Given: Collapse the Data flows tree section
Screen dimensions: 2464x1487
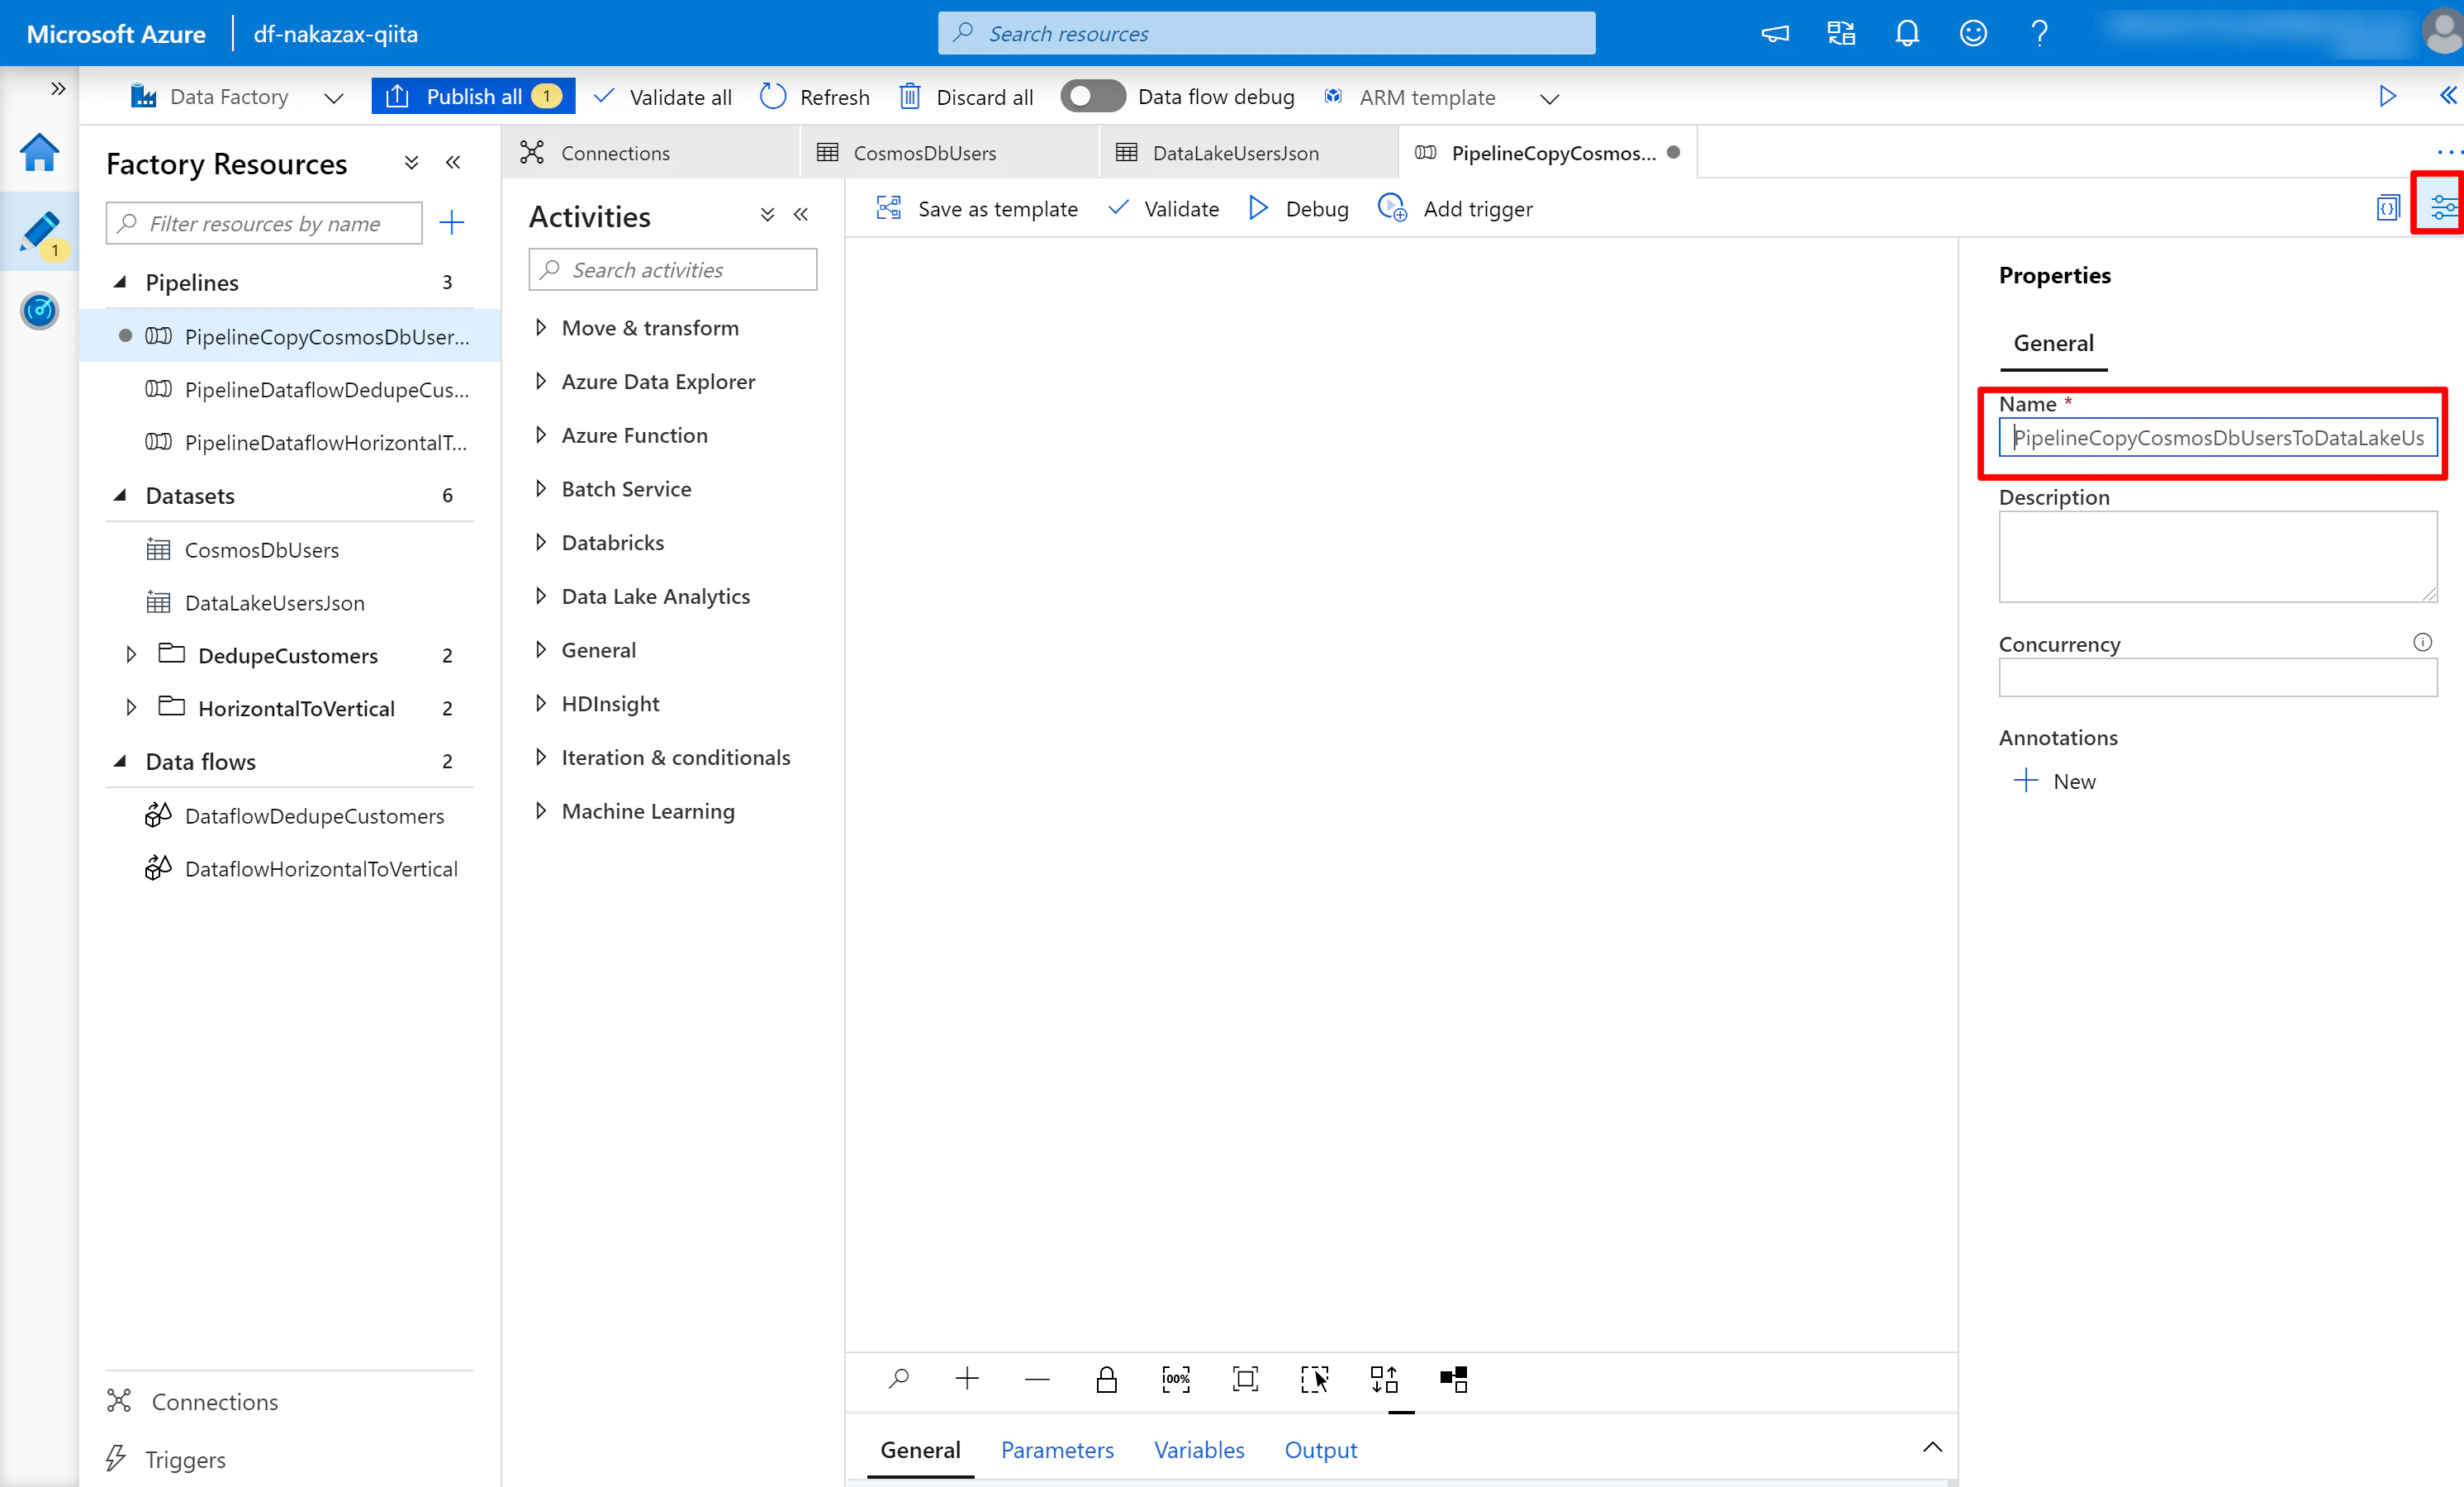Looking at the screenshot, I should (x=120, y=761).
